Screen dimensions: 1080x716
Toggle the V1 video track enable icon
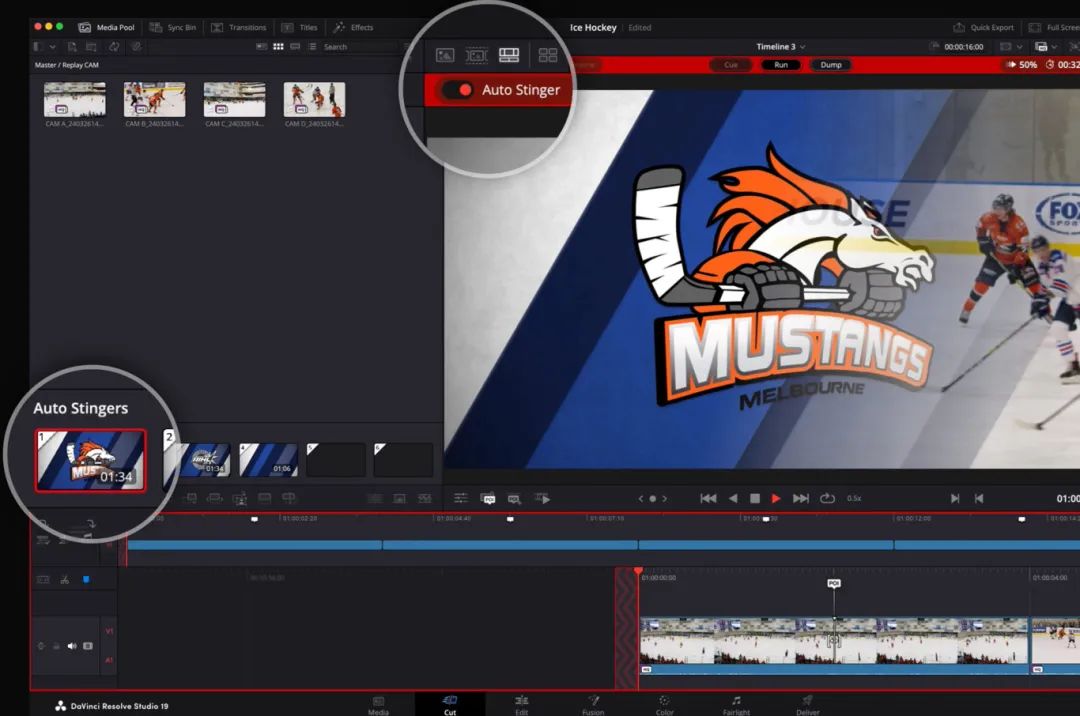point(87,646)
